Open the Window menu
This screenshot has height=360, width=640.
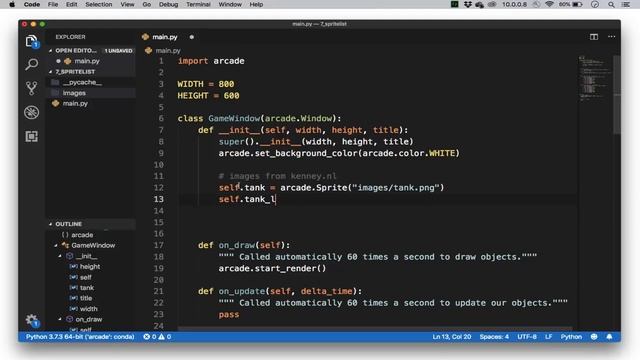[x=230, y=4]
